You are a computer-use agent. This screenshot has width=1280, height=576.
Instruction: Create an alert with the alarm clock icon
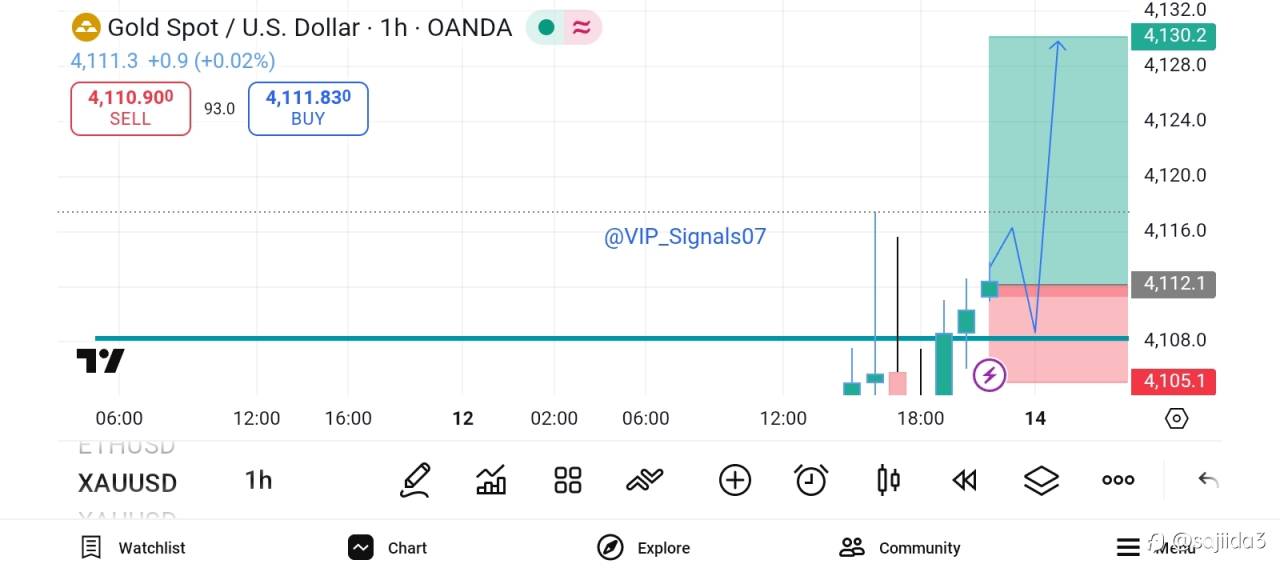(811, 481)
